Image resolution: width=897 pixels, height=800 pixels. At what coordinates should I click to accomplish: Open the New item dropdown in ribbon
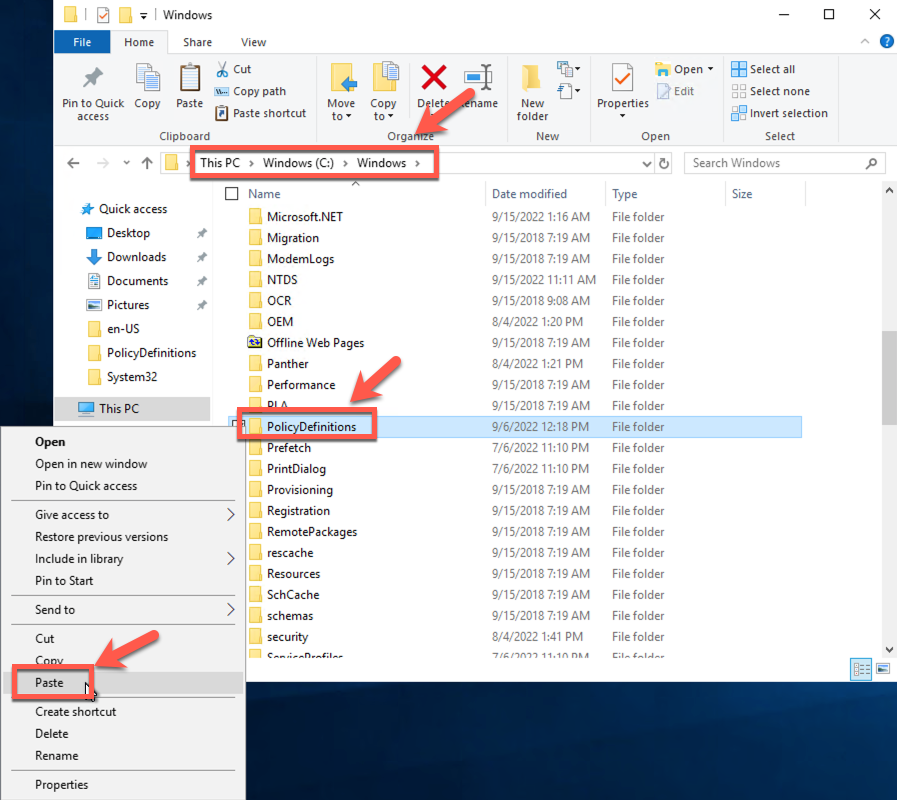[568, 69]
